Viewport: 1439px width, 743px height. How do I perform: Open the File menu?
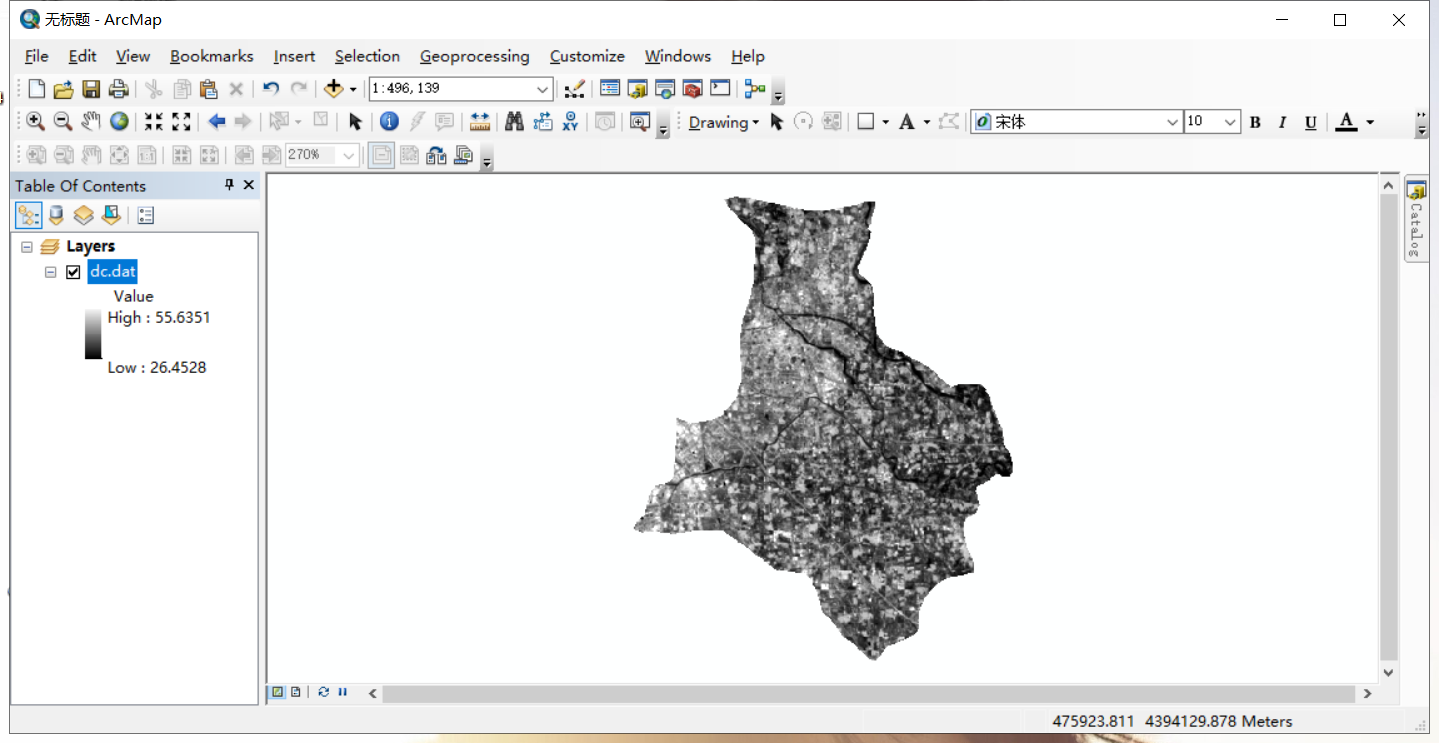click(x=36, y=56)
